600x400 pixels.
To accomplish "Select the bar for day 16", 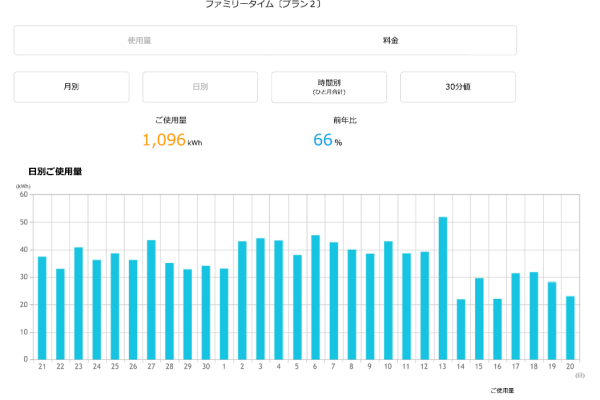I will (x=497, y=329).
